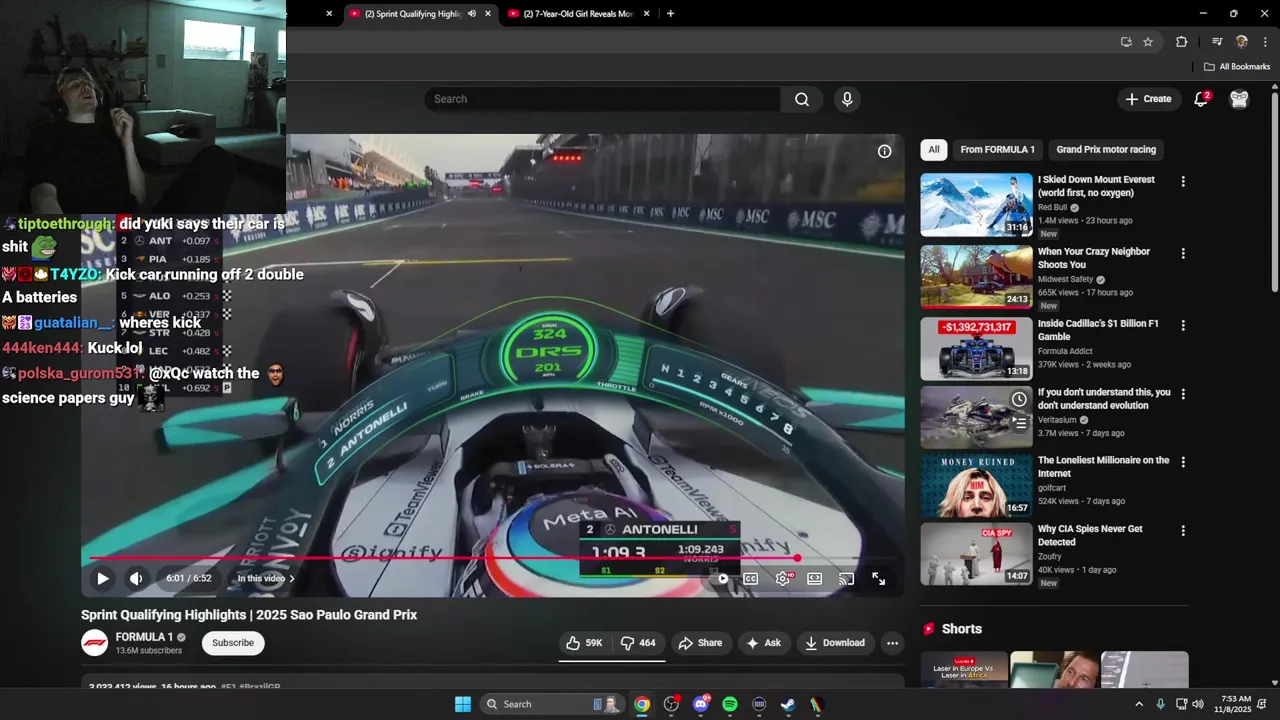
Task: Open the FORMULA 1 channel name link
Action: pyautogui.click(x=144, y=637)
